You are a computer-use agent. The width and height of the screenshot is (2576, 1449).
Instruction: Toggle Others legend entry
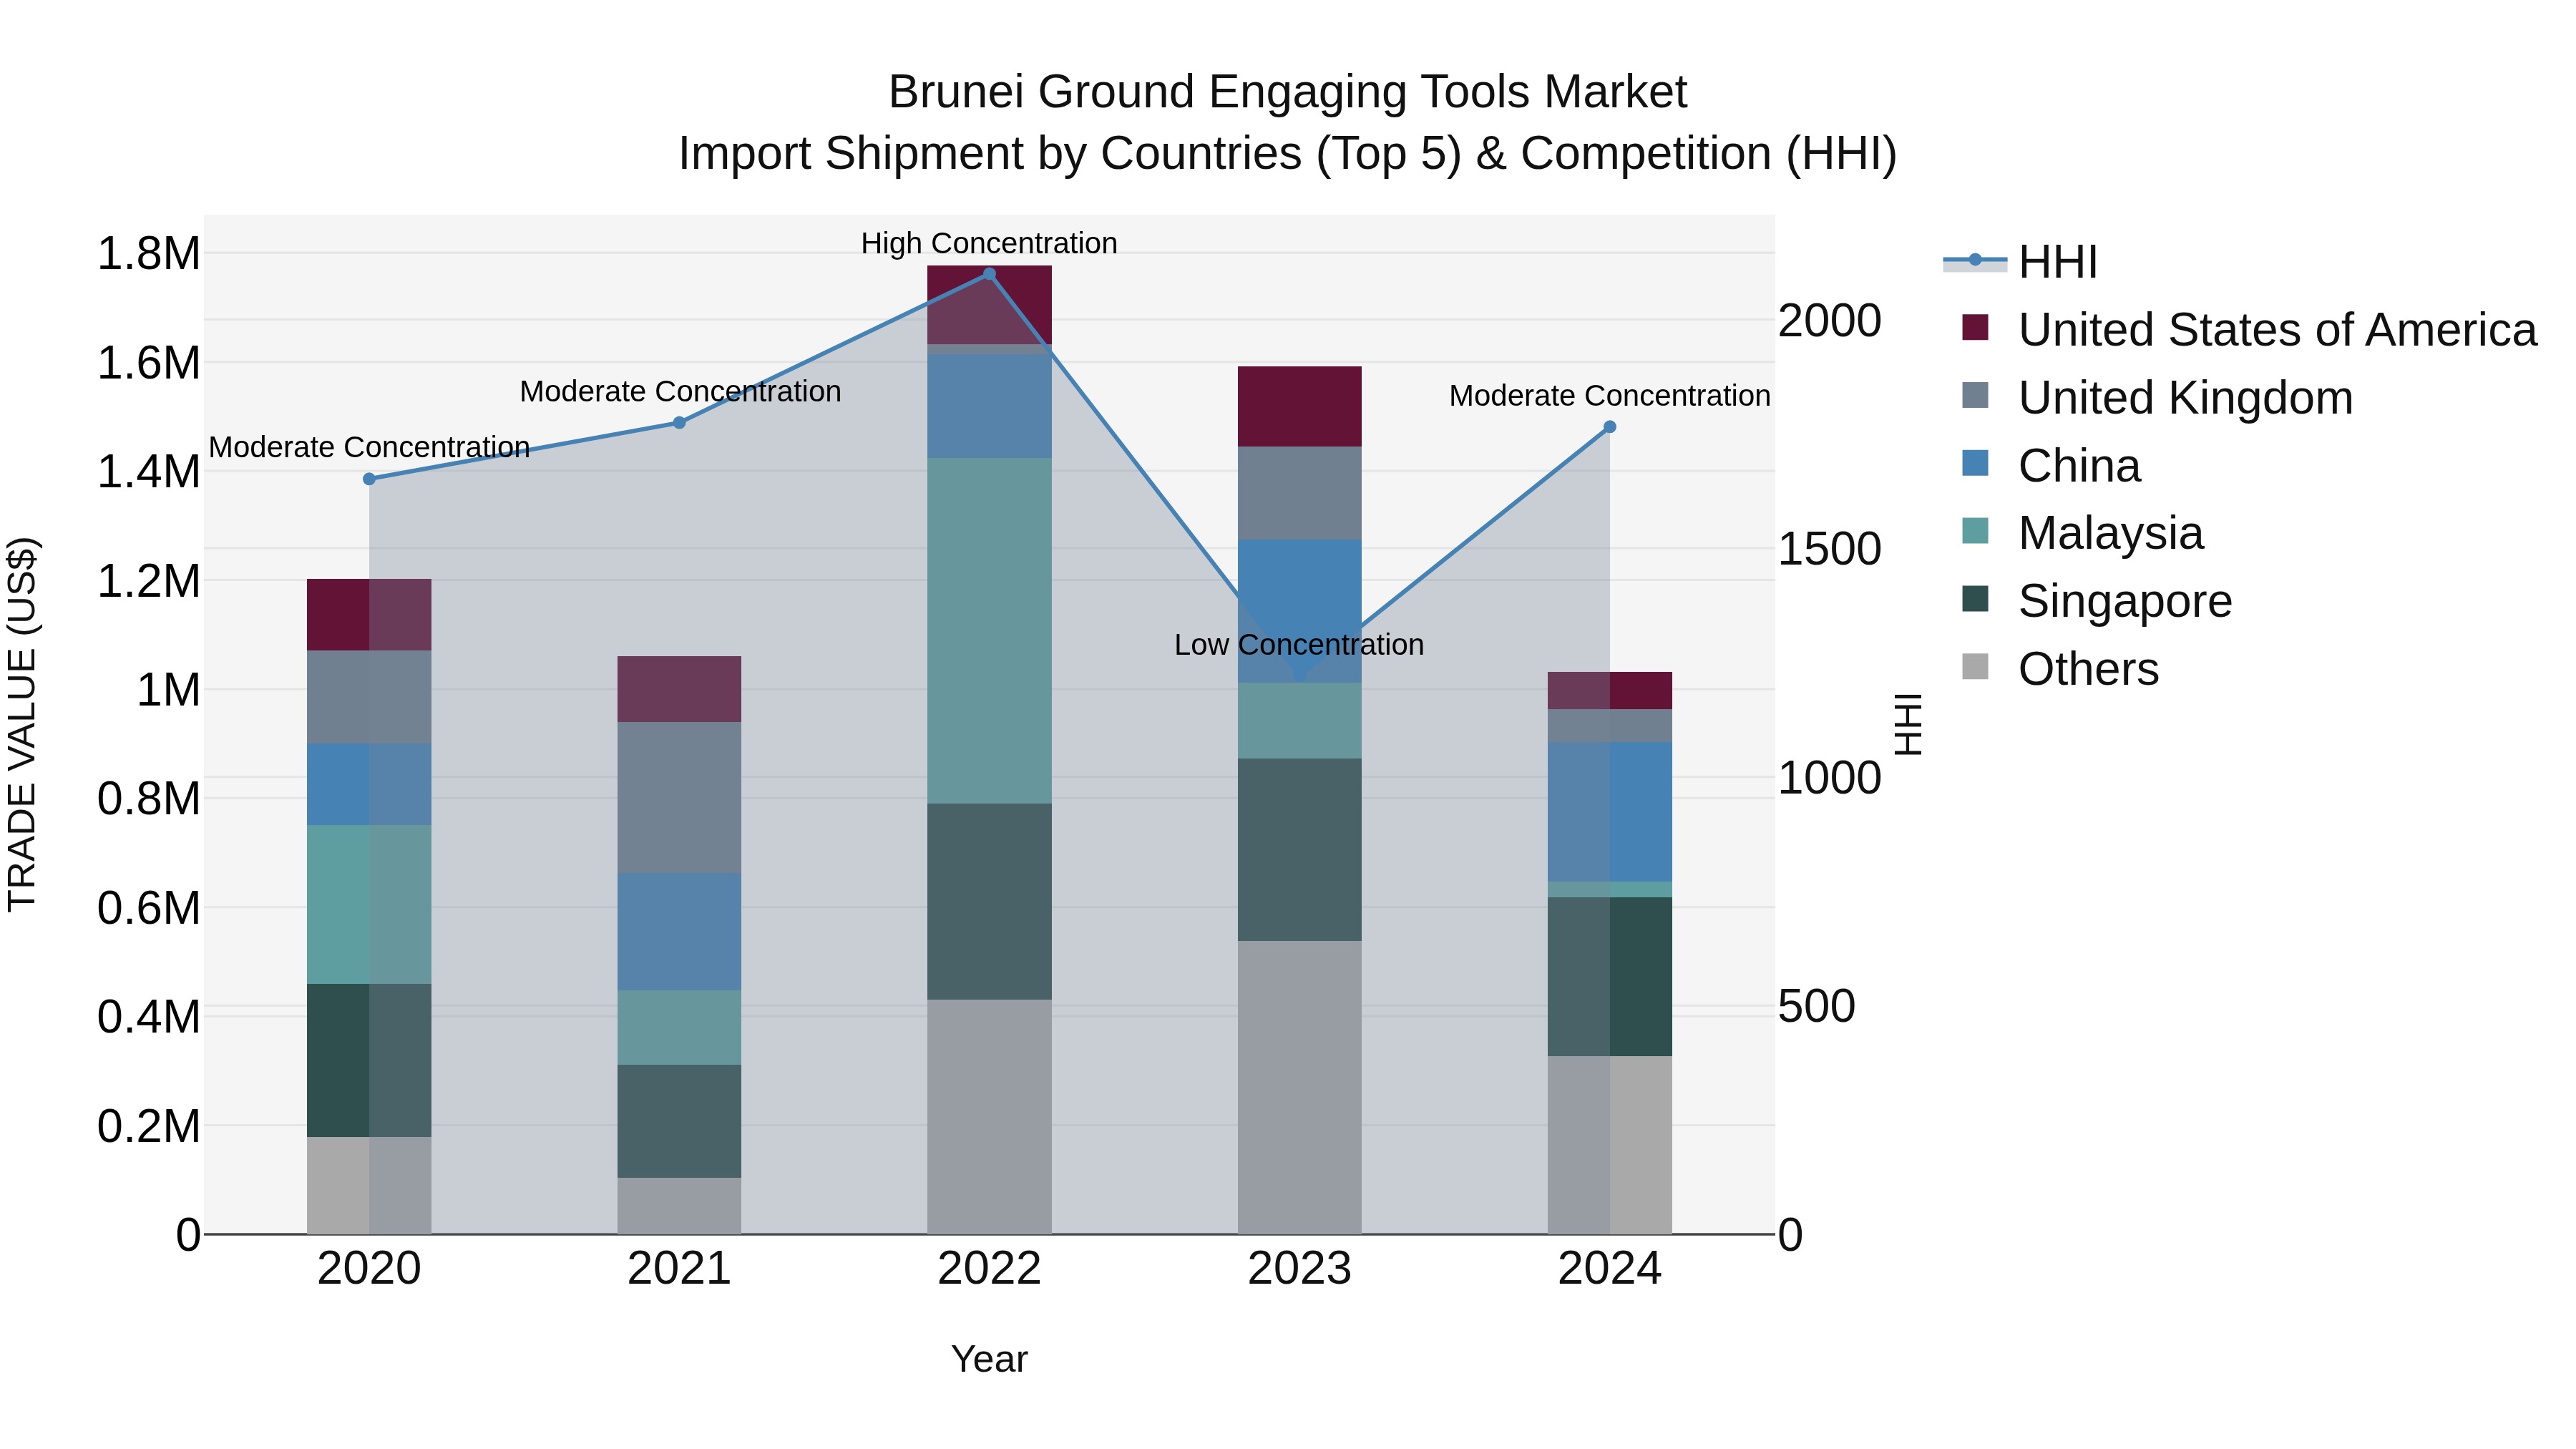click(x=2060, y=668)
